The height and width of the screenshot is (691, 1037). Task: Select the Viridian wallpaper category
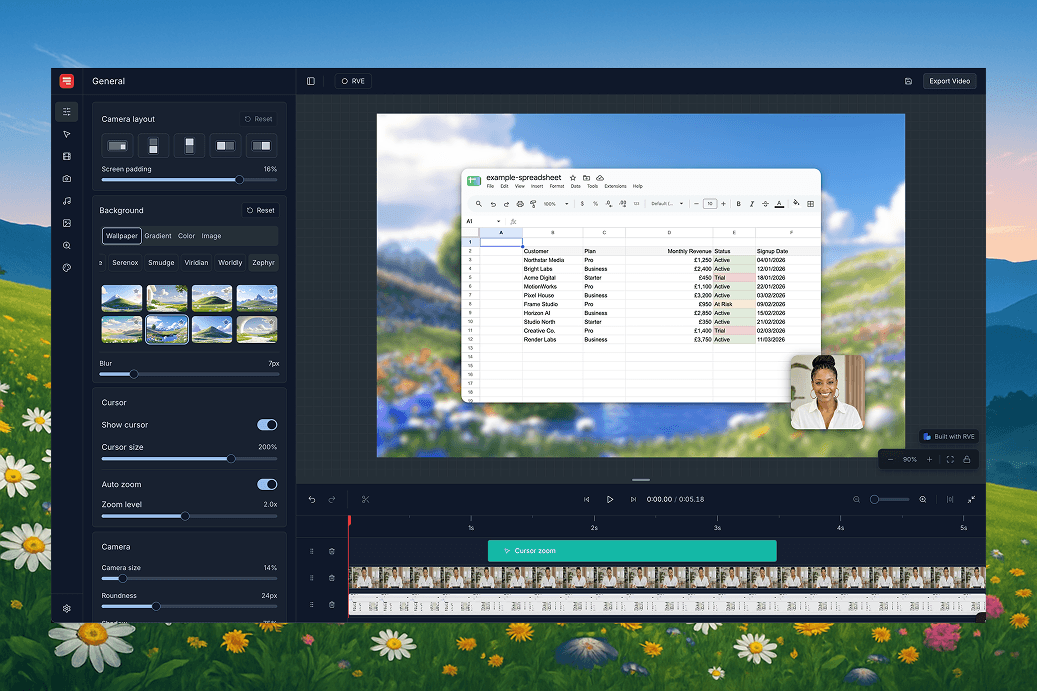click(x=196, y=263)
